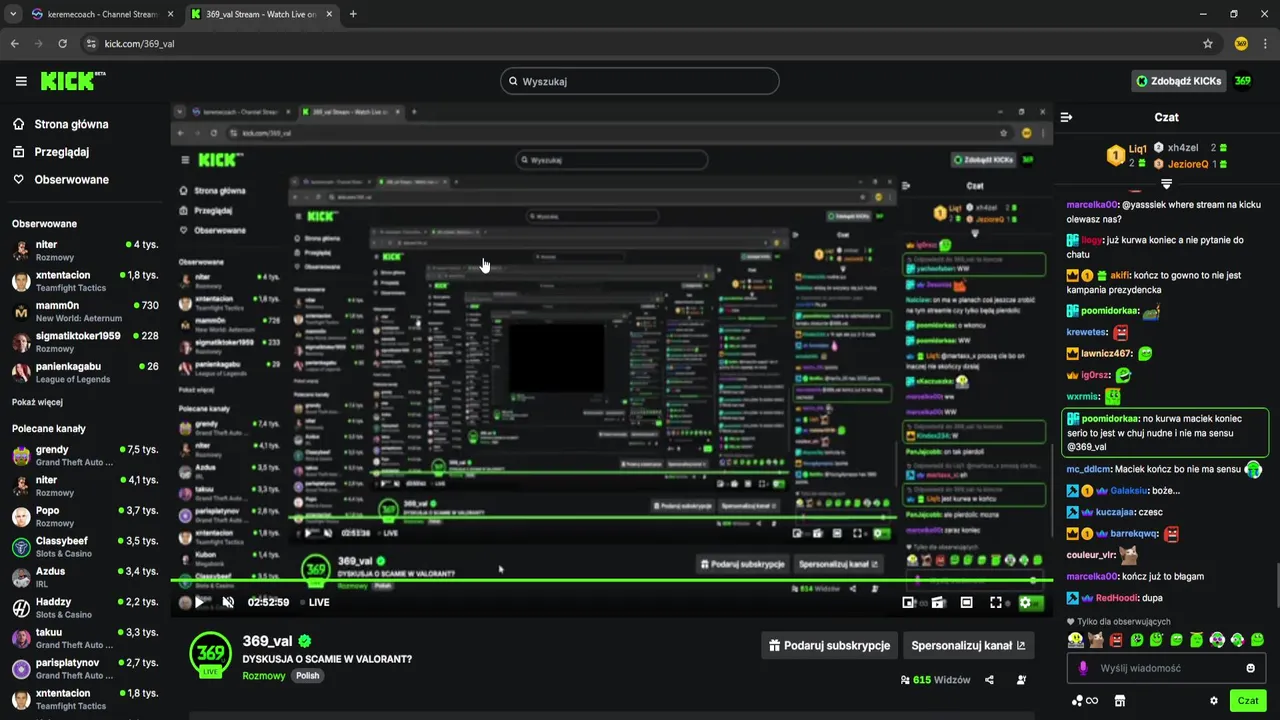The image size is (1280, 720).
Task: Enable picture-in-picture mode in the player
Action: click(908, 602)
